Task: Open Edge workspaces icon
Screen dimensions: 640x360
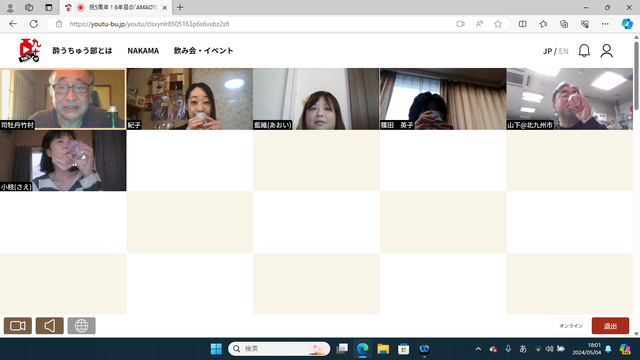Action: click(29, 7)
